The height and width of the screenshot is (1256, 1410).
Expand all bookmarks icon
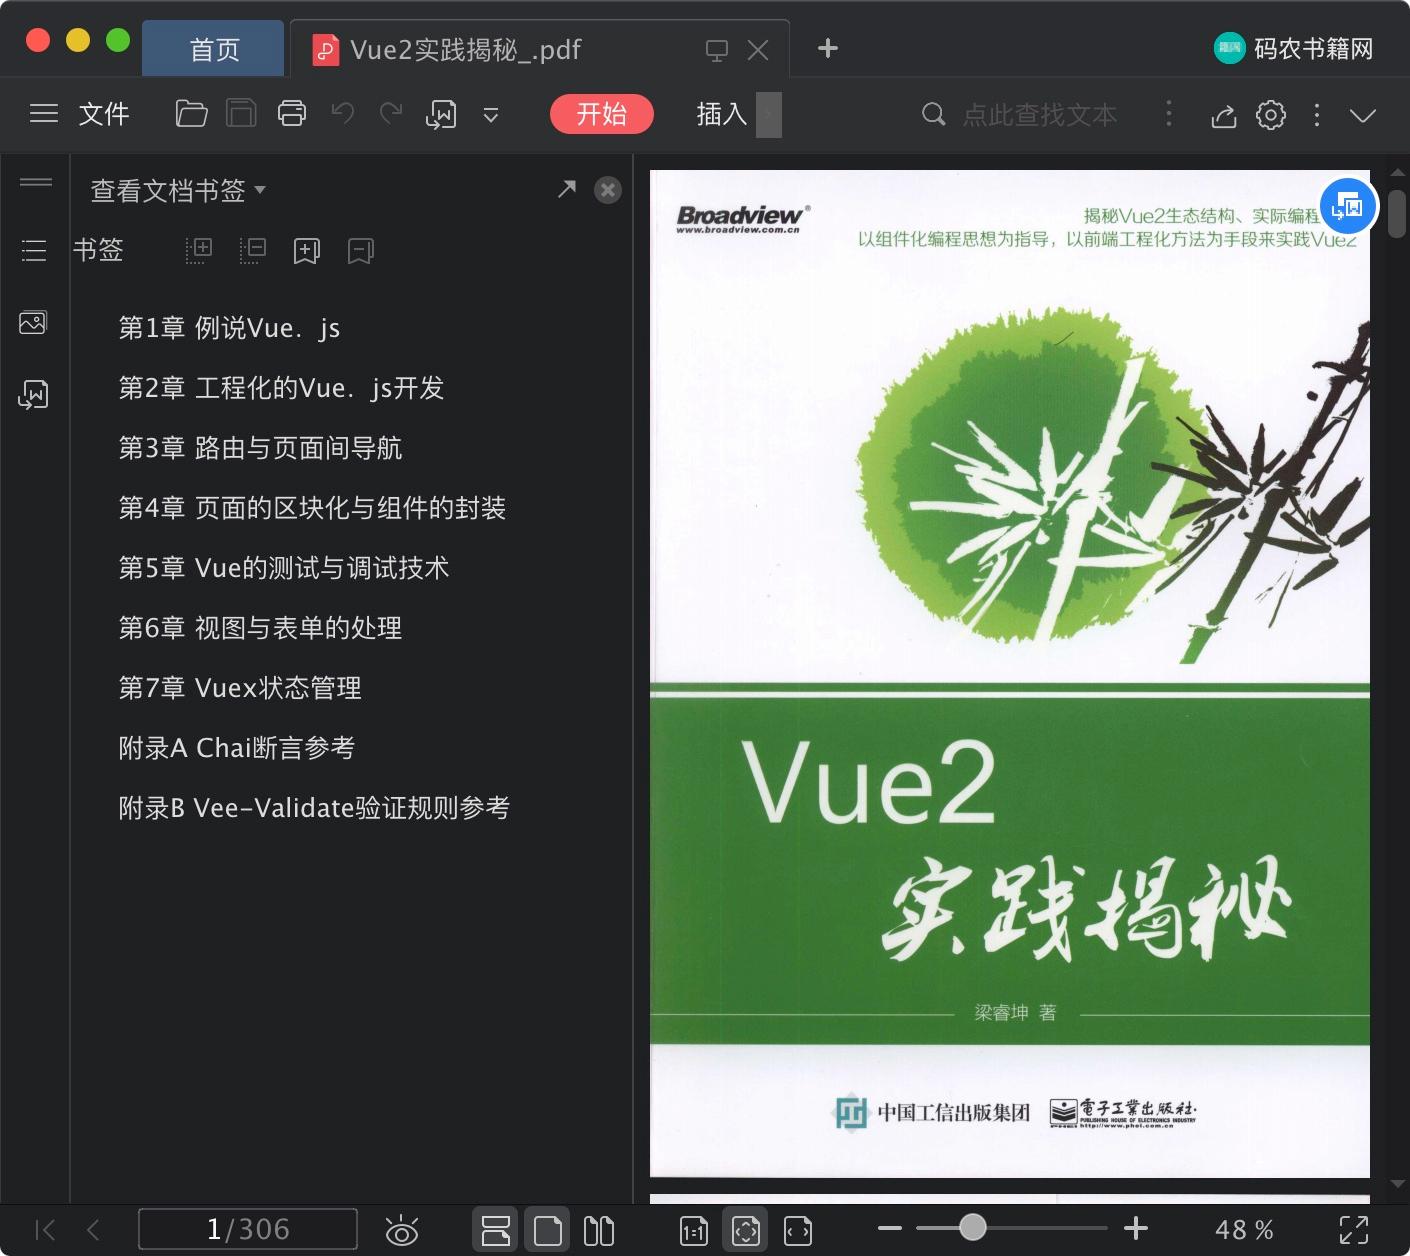click(x=199, y=250)
